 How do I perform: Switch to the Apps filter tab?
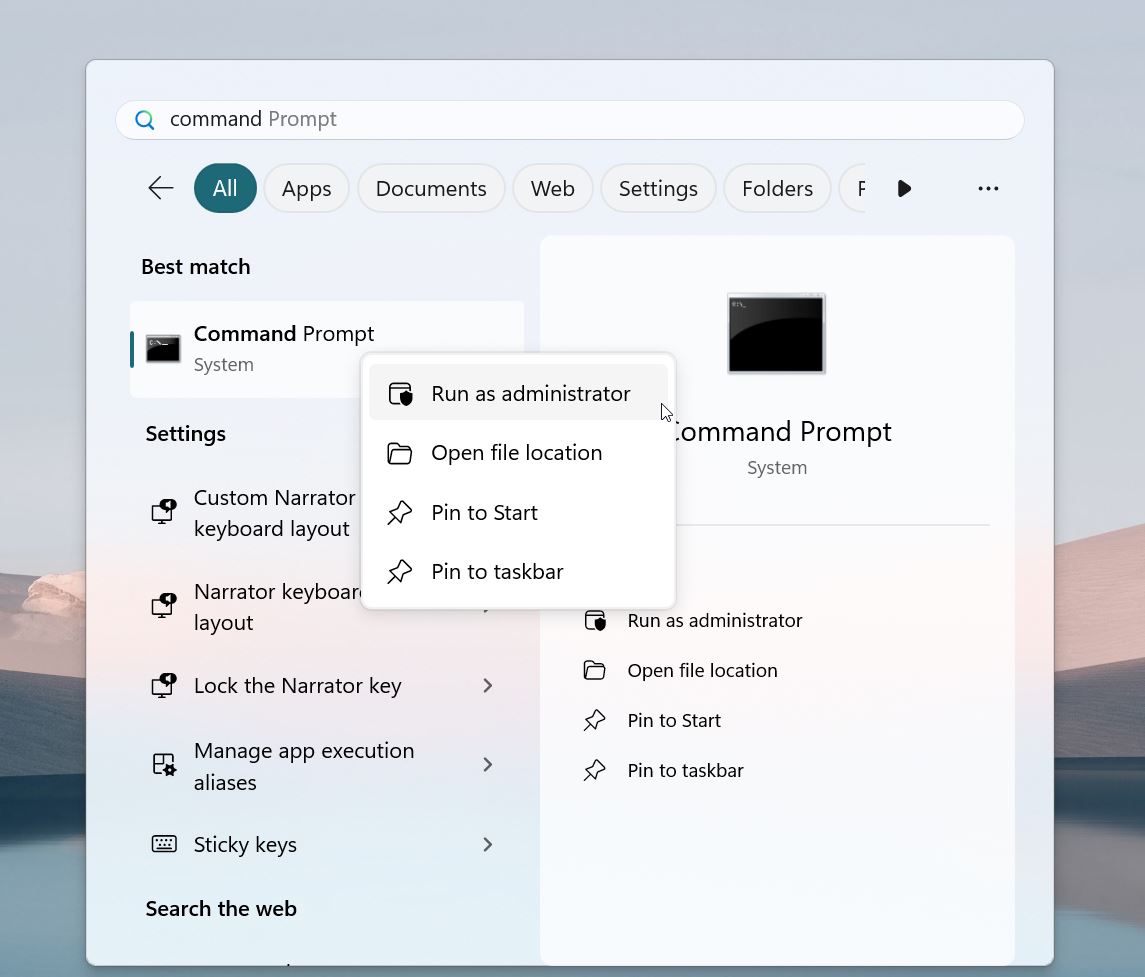307,188
